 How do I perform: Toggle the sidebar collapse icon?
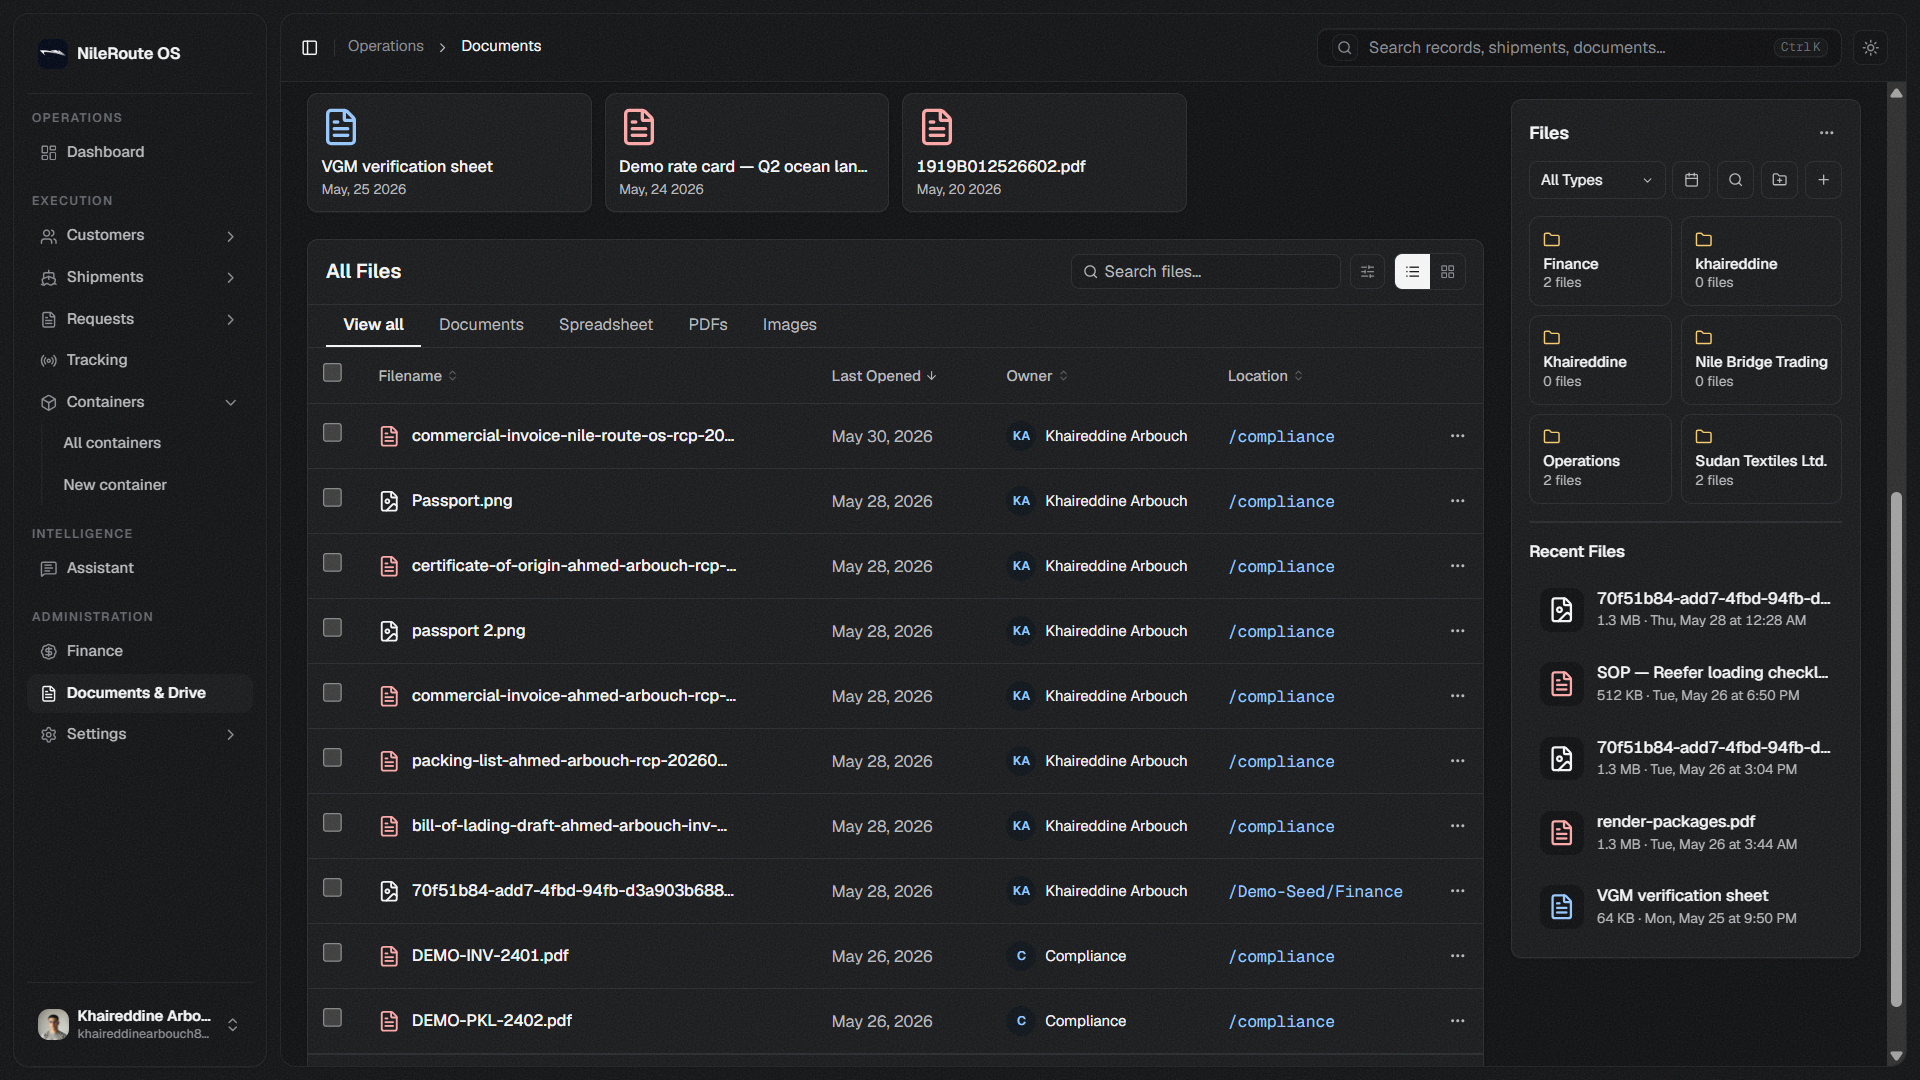point(310,47)
